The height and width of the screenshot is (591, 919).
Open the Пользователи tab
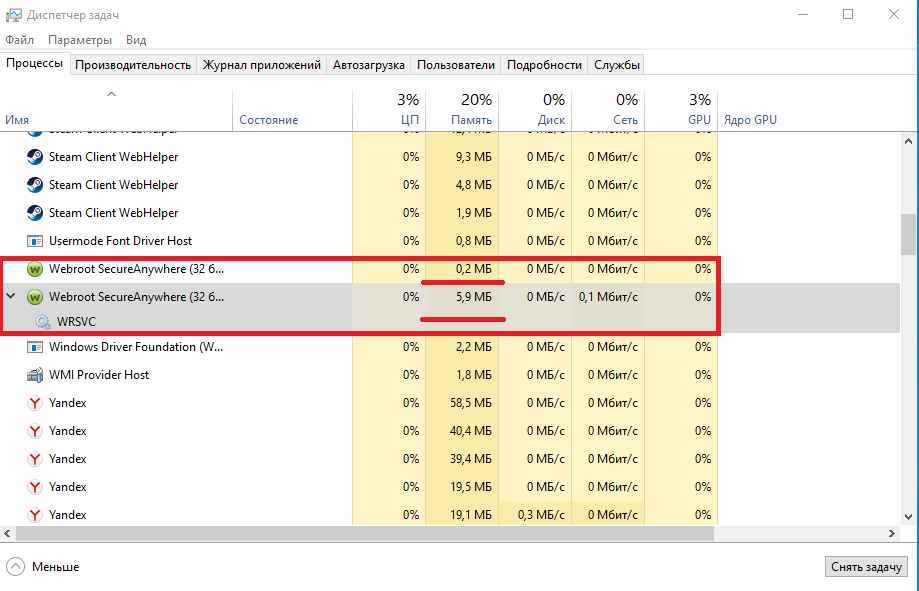(455, 65)
